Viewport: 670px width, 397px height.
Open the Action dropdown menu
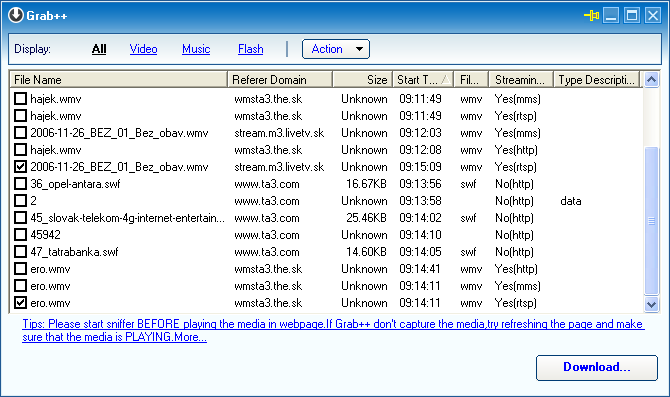(336, 49)
